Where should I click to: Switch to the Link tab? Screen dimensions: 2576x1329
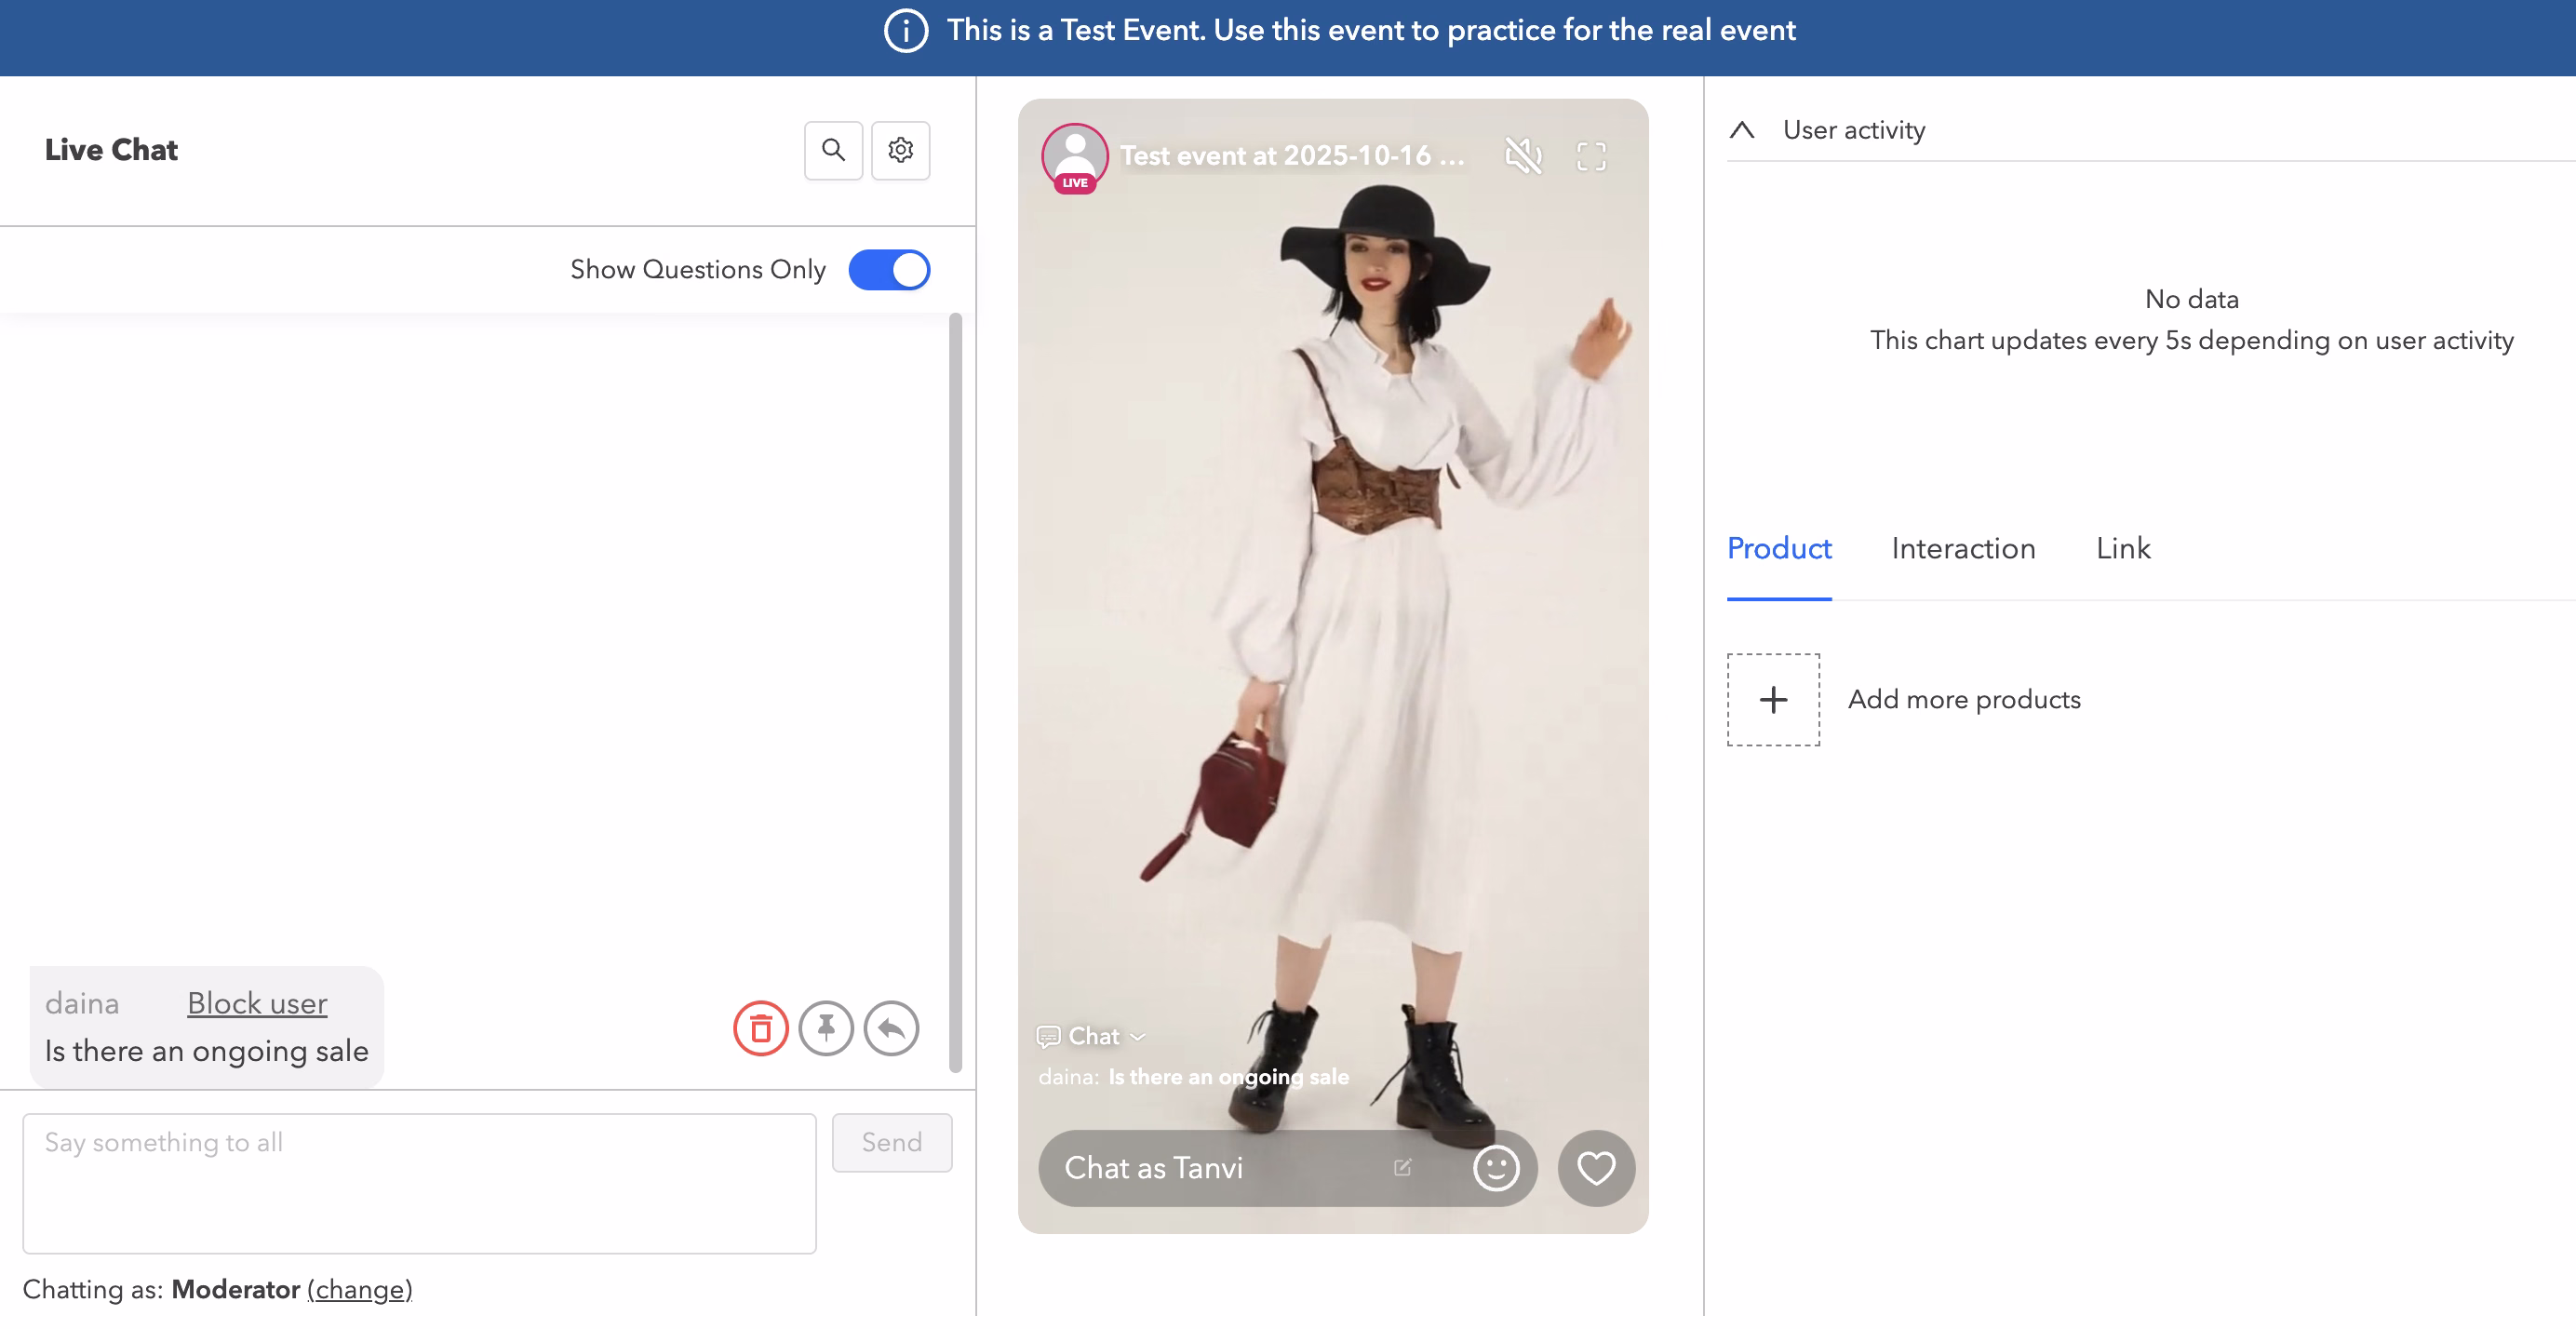(x=2122, y=549)
